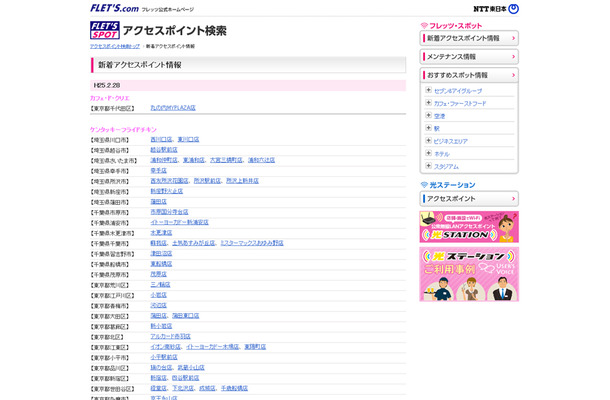
Task: Open the 蒲田東口店 link
Action: 186,316
